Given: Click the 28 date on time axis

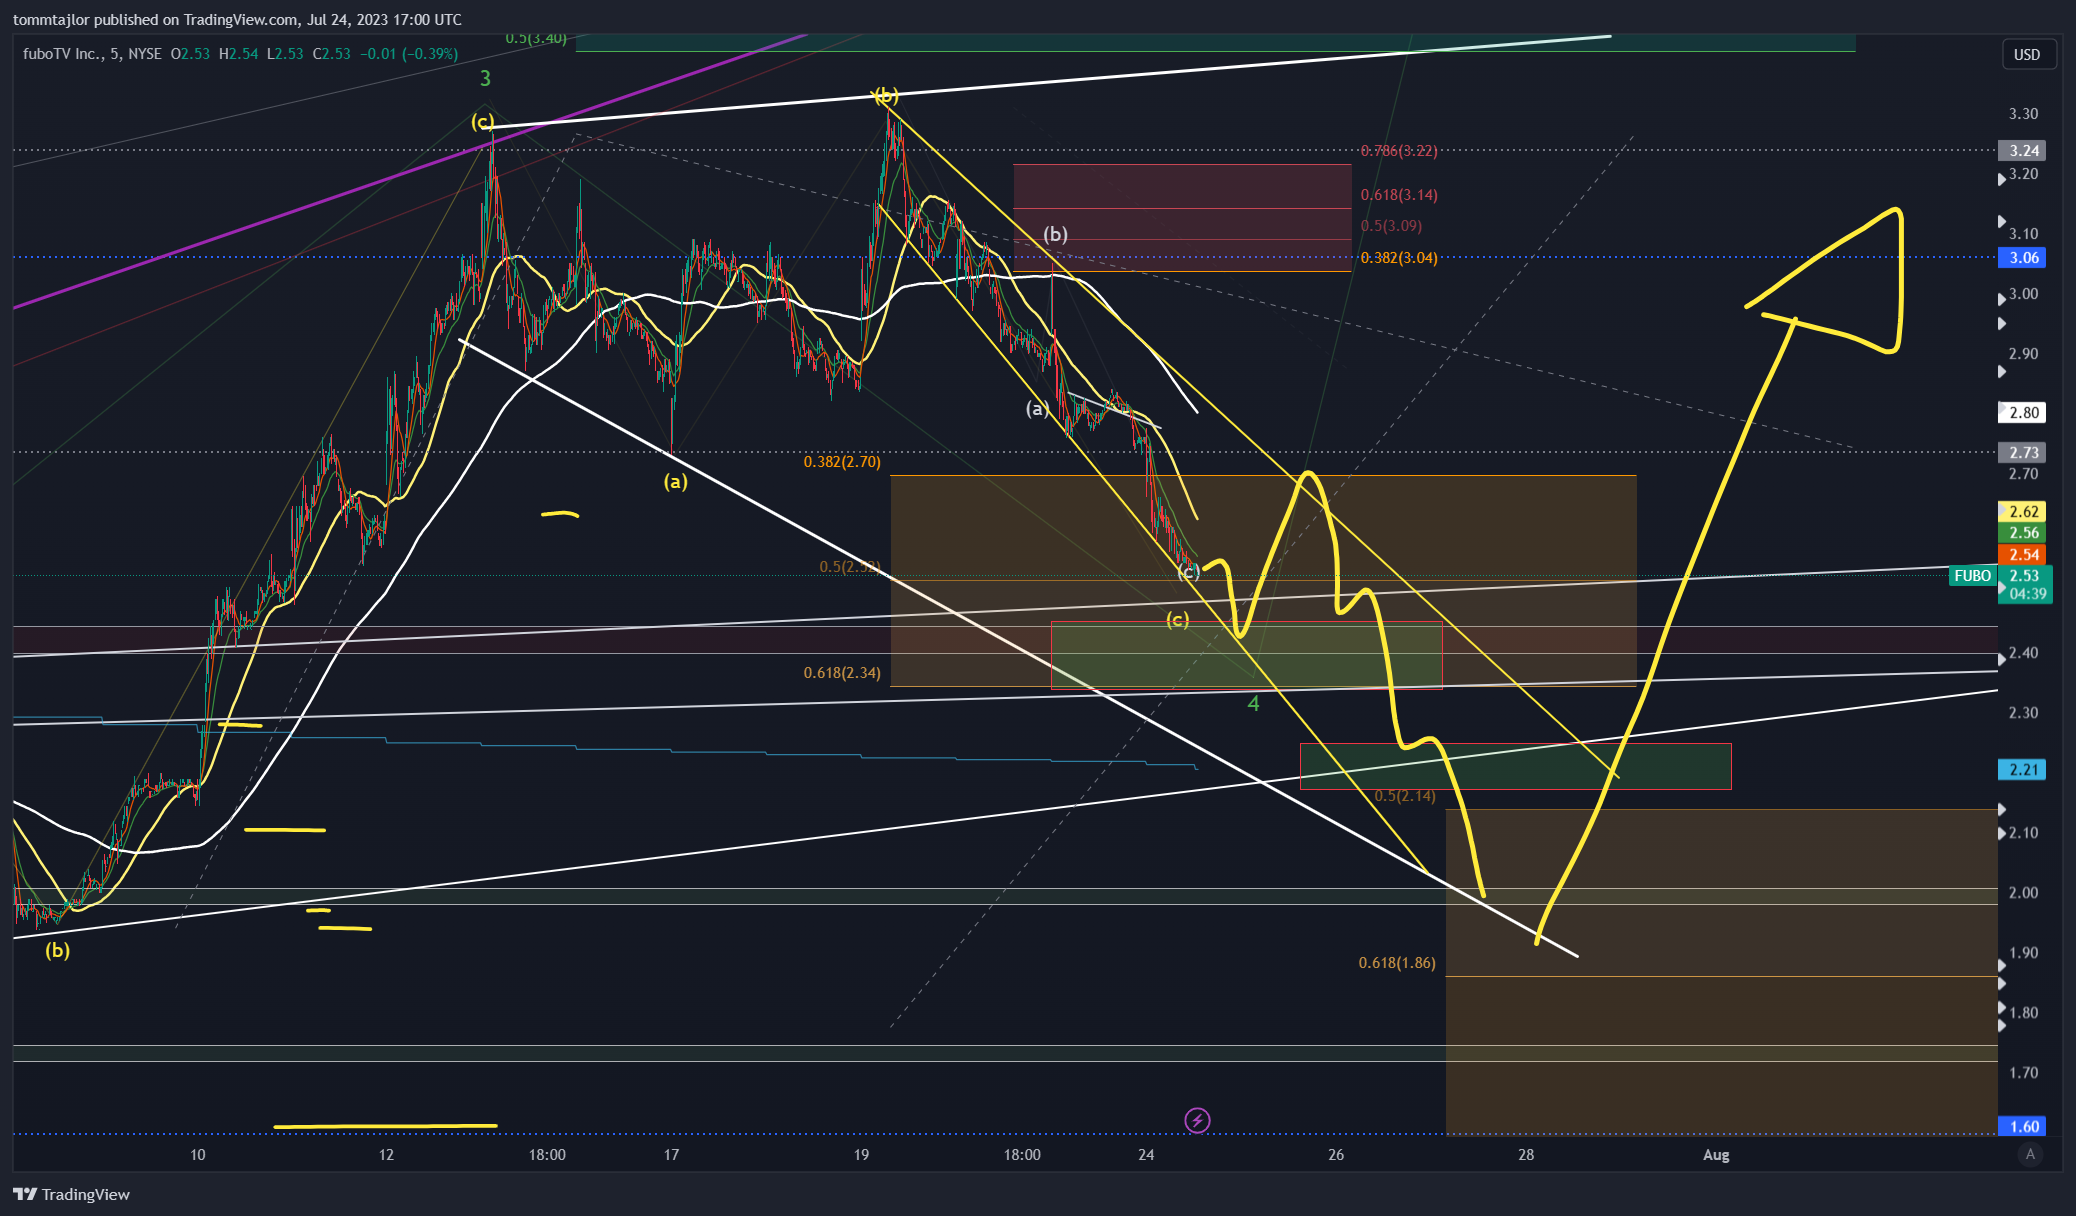Looking at the screenshot, I should [1526, 1155].
